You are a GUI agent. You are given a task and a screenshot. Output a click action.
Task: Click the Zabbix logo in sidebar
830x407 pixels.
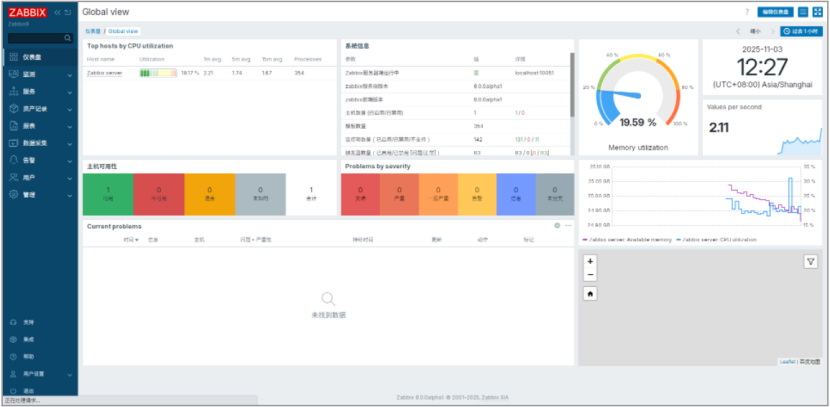(26, 12)
